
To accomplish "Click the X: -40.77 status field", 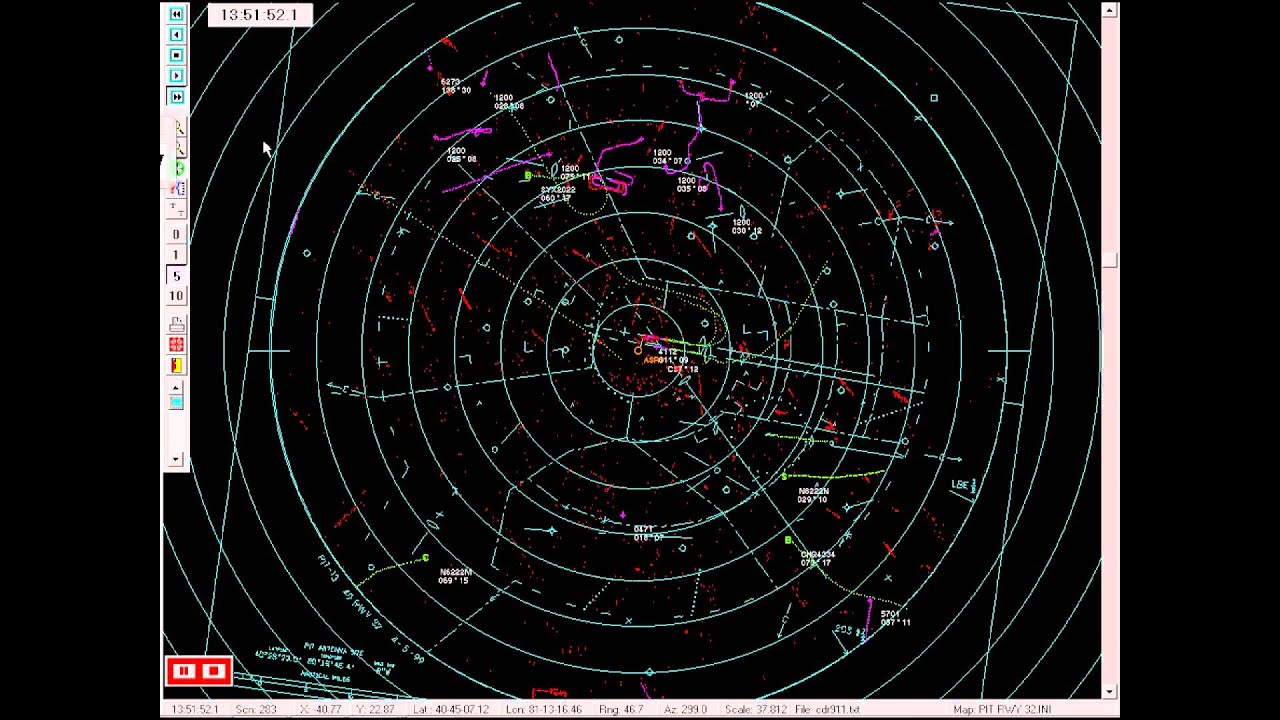I will 320,709.
